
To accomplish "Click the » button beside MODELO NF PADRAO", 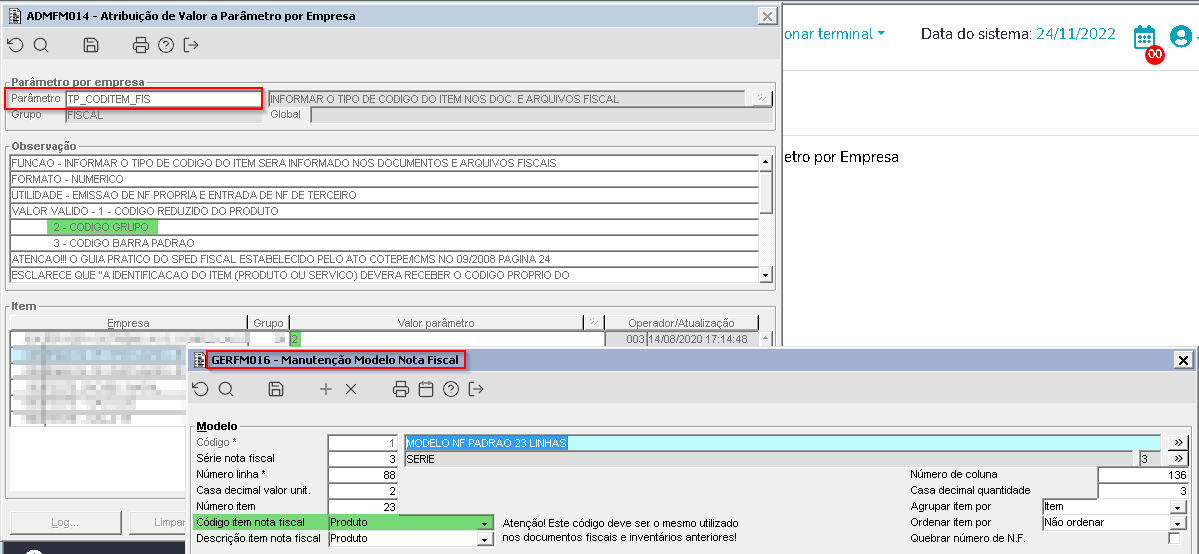I will [x=1177, y=443].
